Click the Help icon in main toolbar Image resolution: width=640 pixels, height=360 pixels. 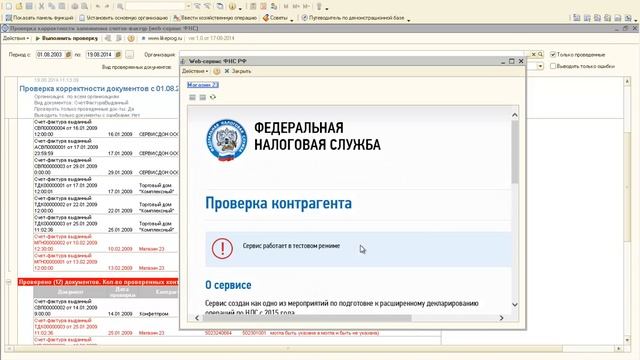(232, 6)
